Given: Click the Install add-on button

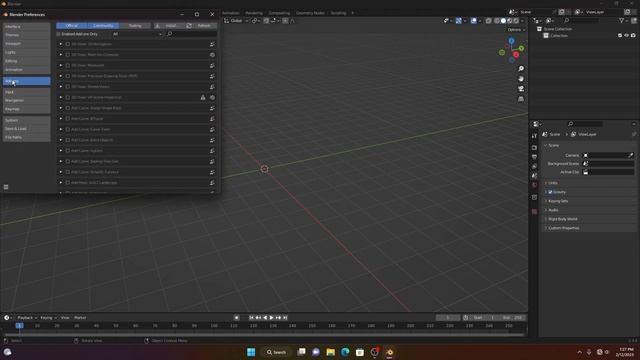Looking at the screenshot, I should tap(169, 26).
